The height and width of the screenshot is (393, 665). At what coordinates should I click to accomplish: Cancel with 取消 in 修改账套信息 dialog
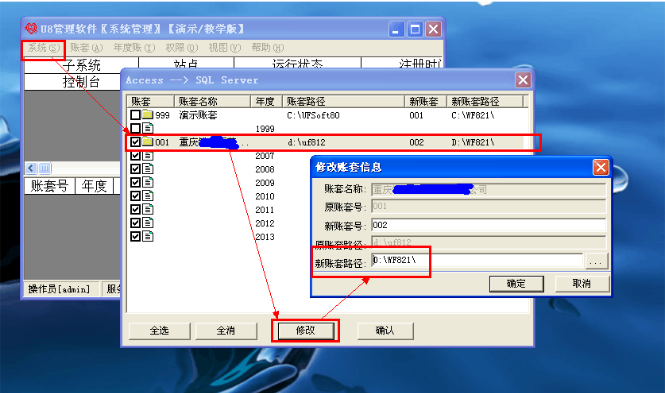(582, 284)
